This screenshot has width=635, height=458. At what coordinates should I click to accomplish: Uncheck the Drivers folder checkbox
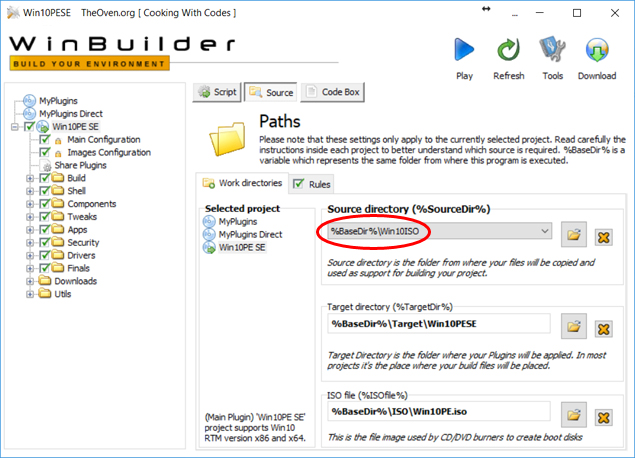coord(45,256)
